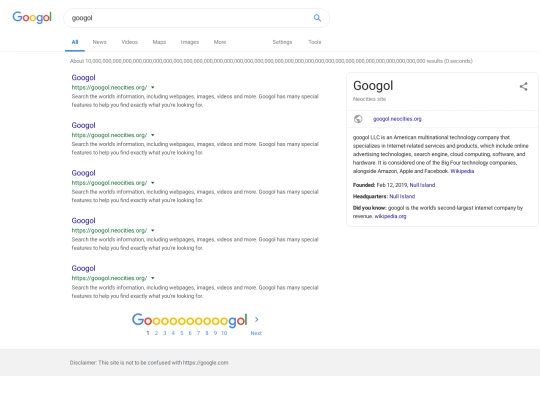Go to results page 2
540x405 pixels.
tap(156, 333)
